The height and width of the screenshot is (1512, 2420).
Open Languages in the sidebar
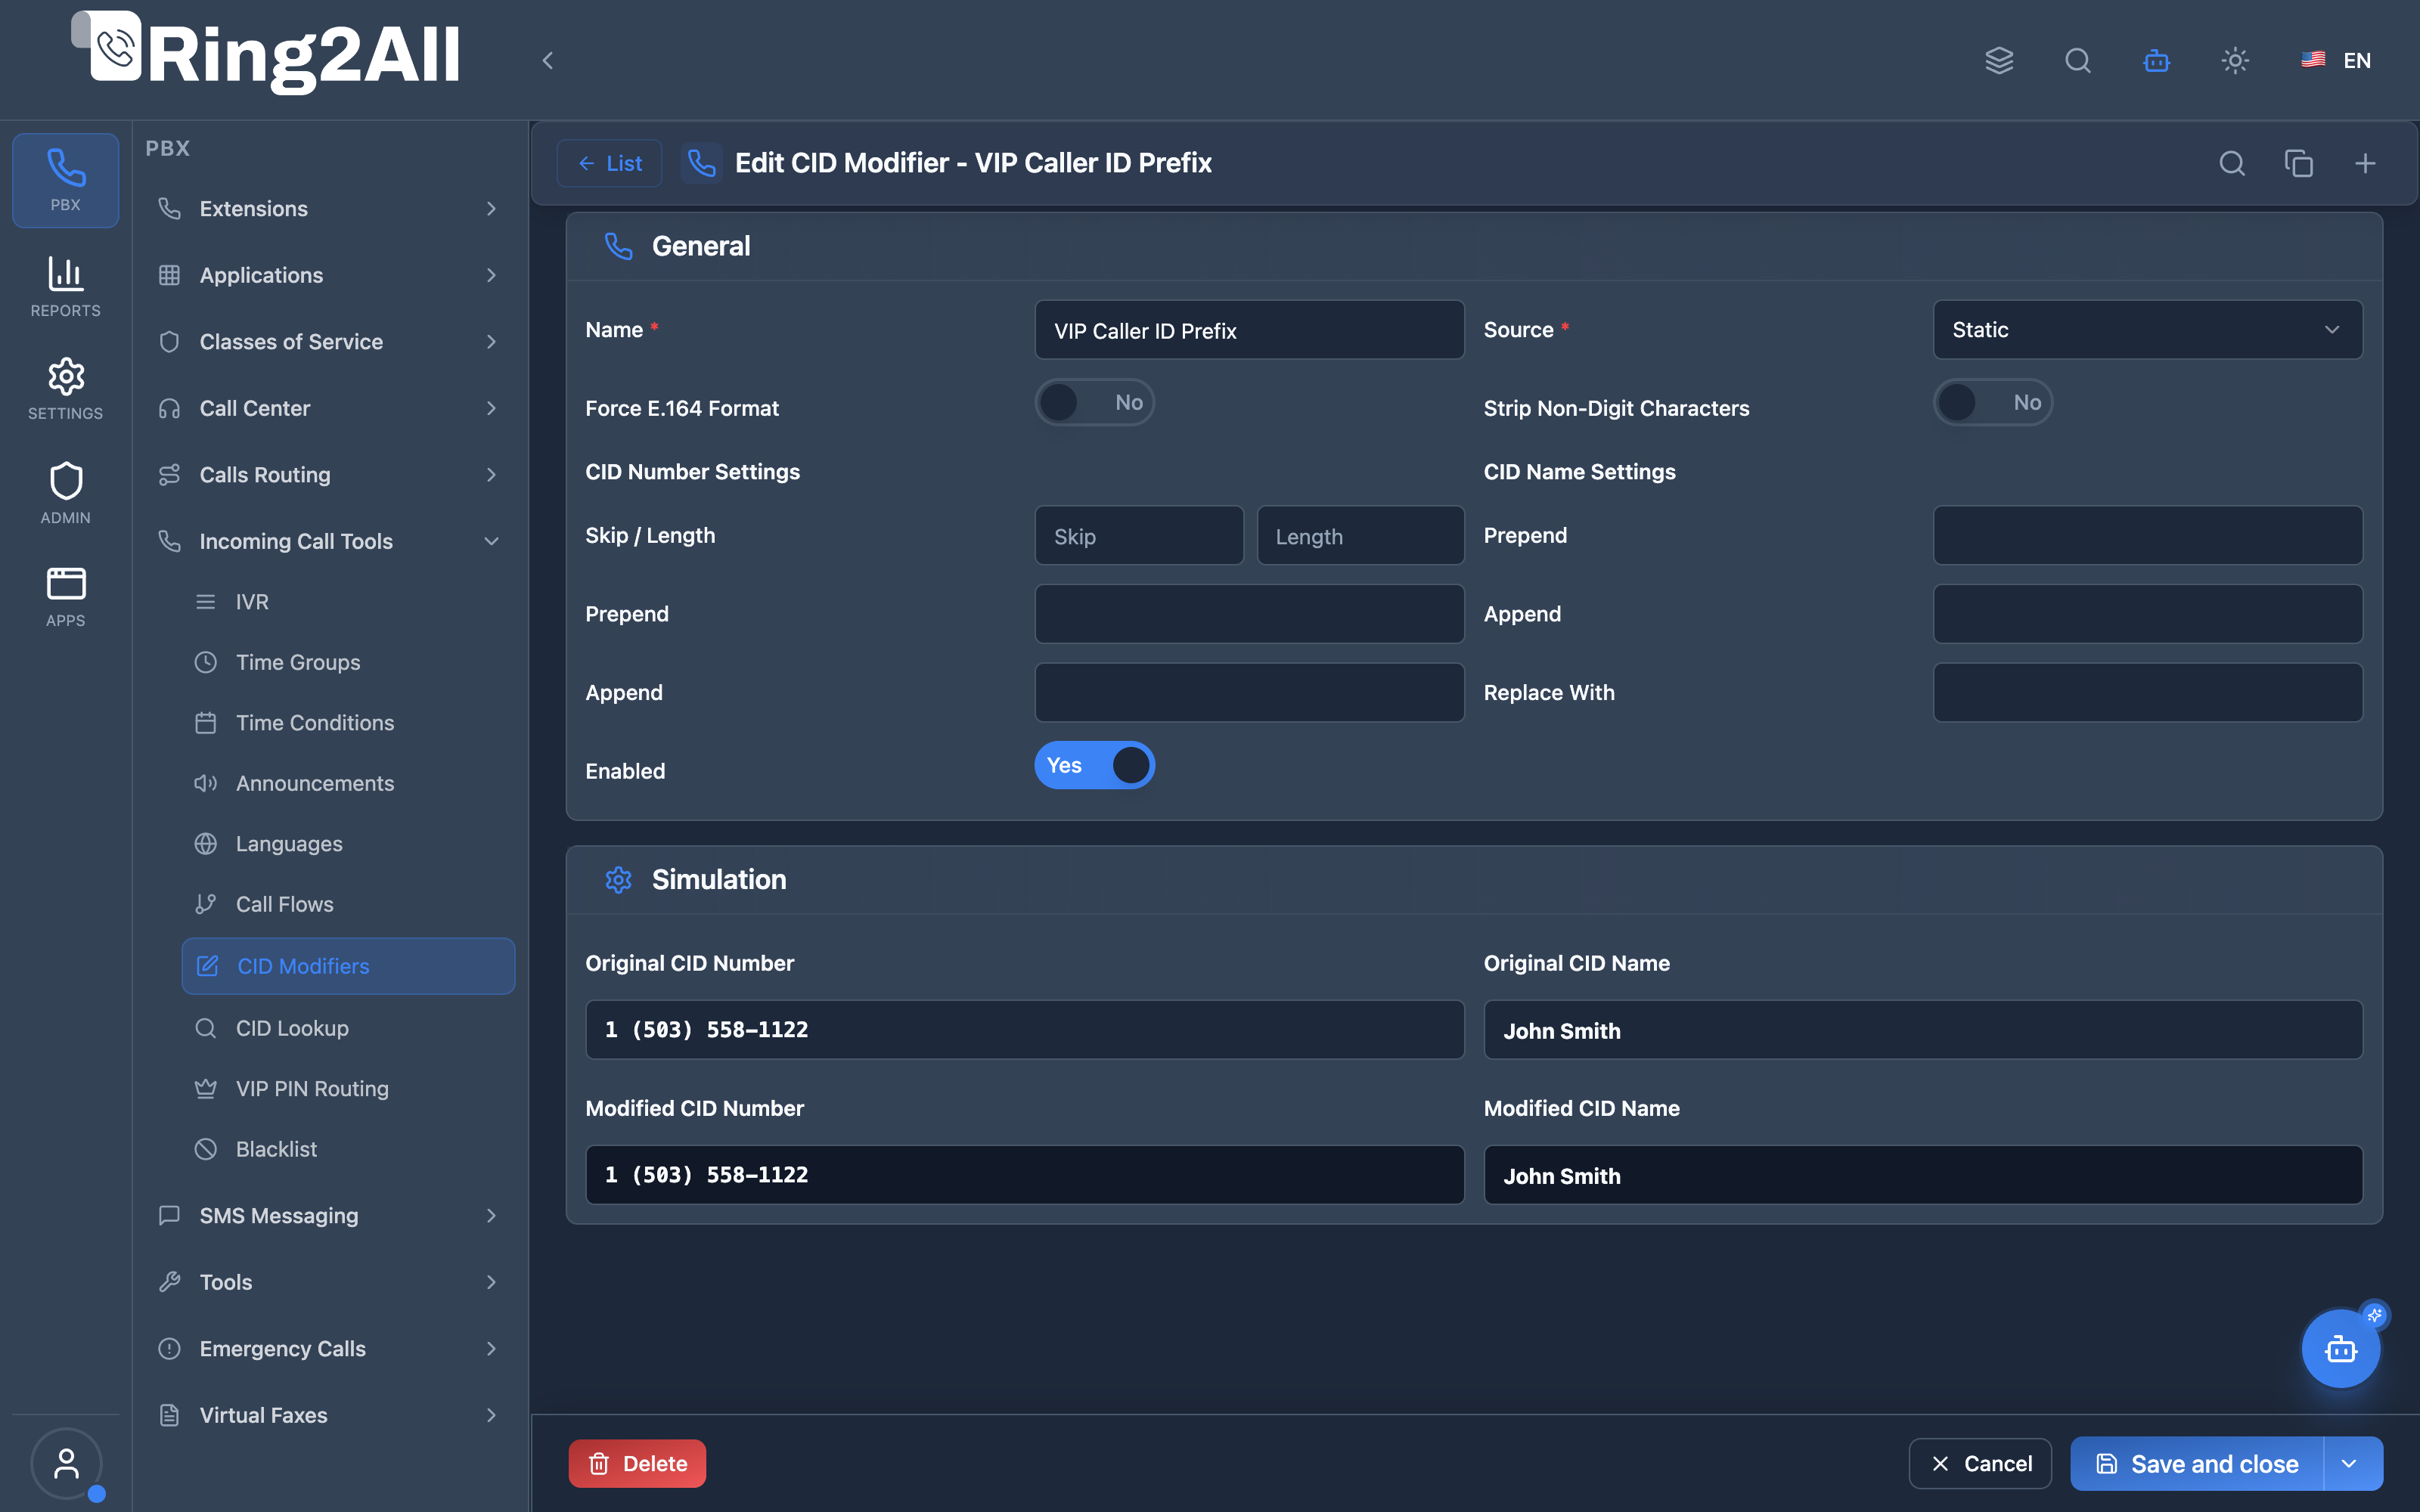tap(349, 844)
